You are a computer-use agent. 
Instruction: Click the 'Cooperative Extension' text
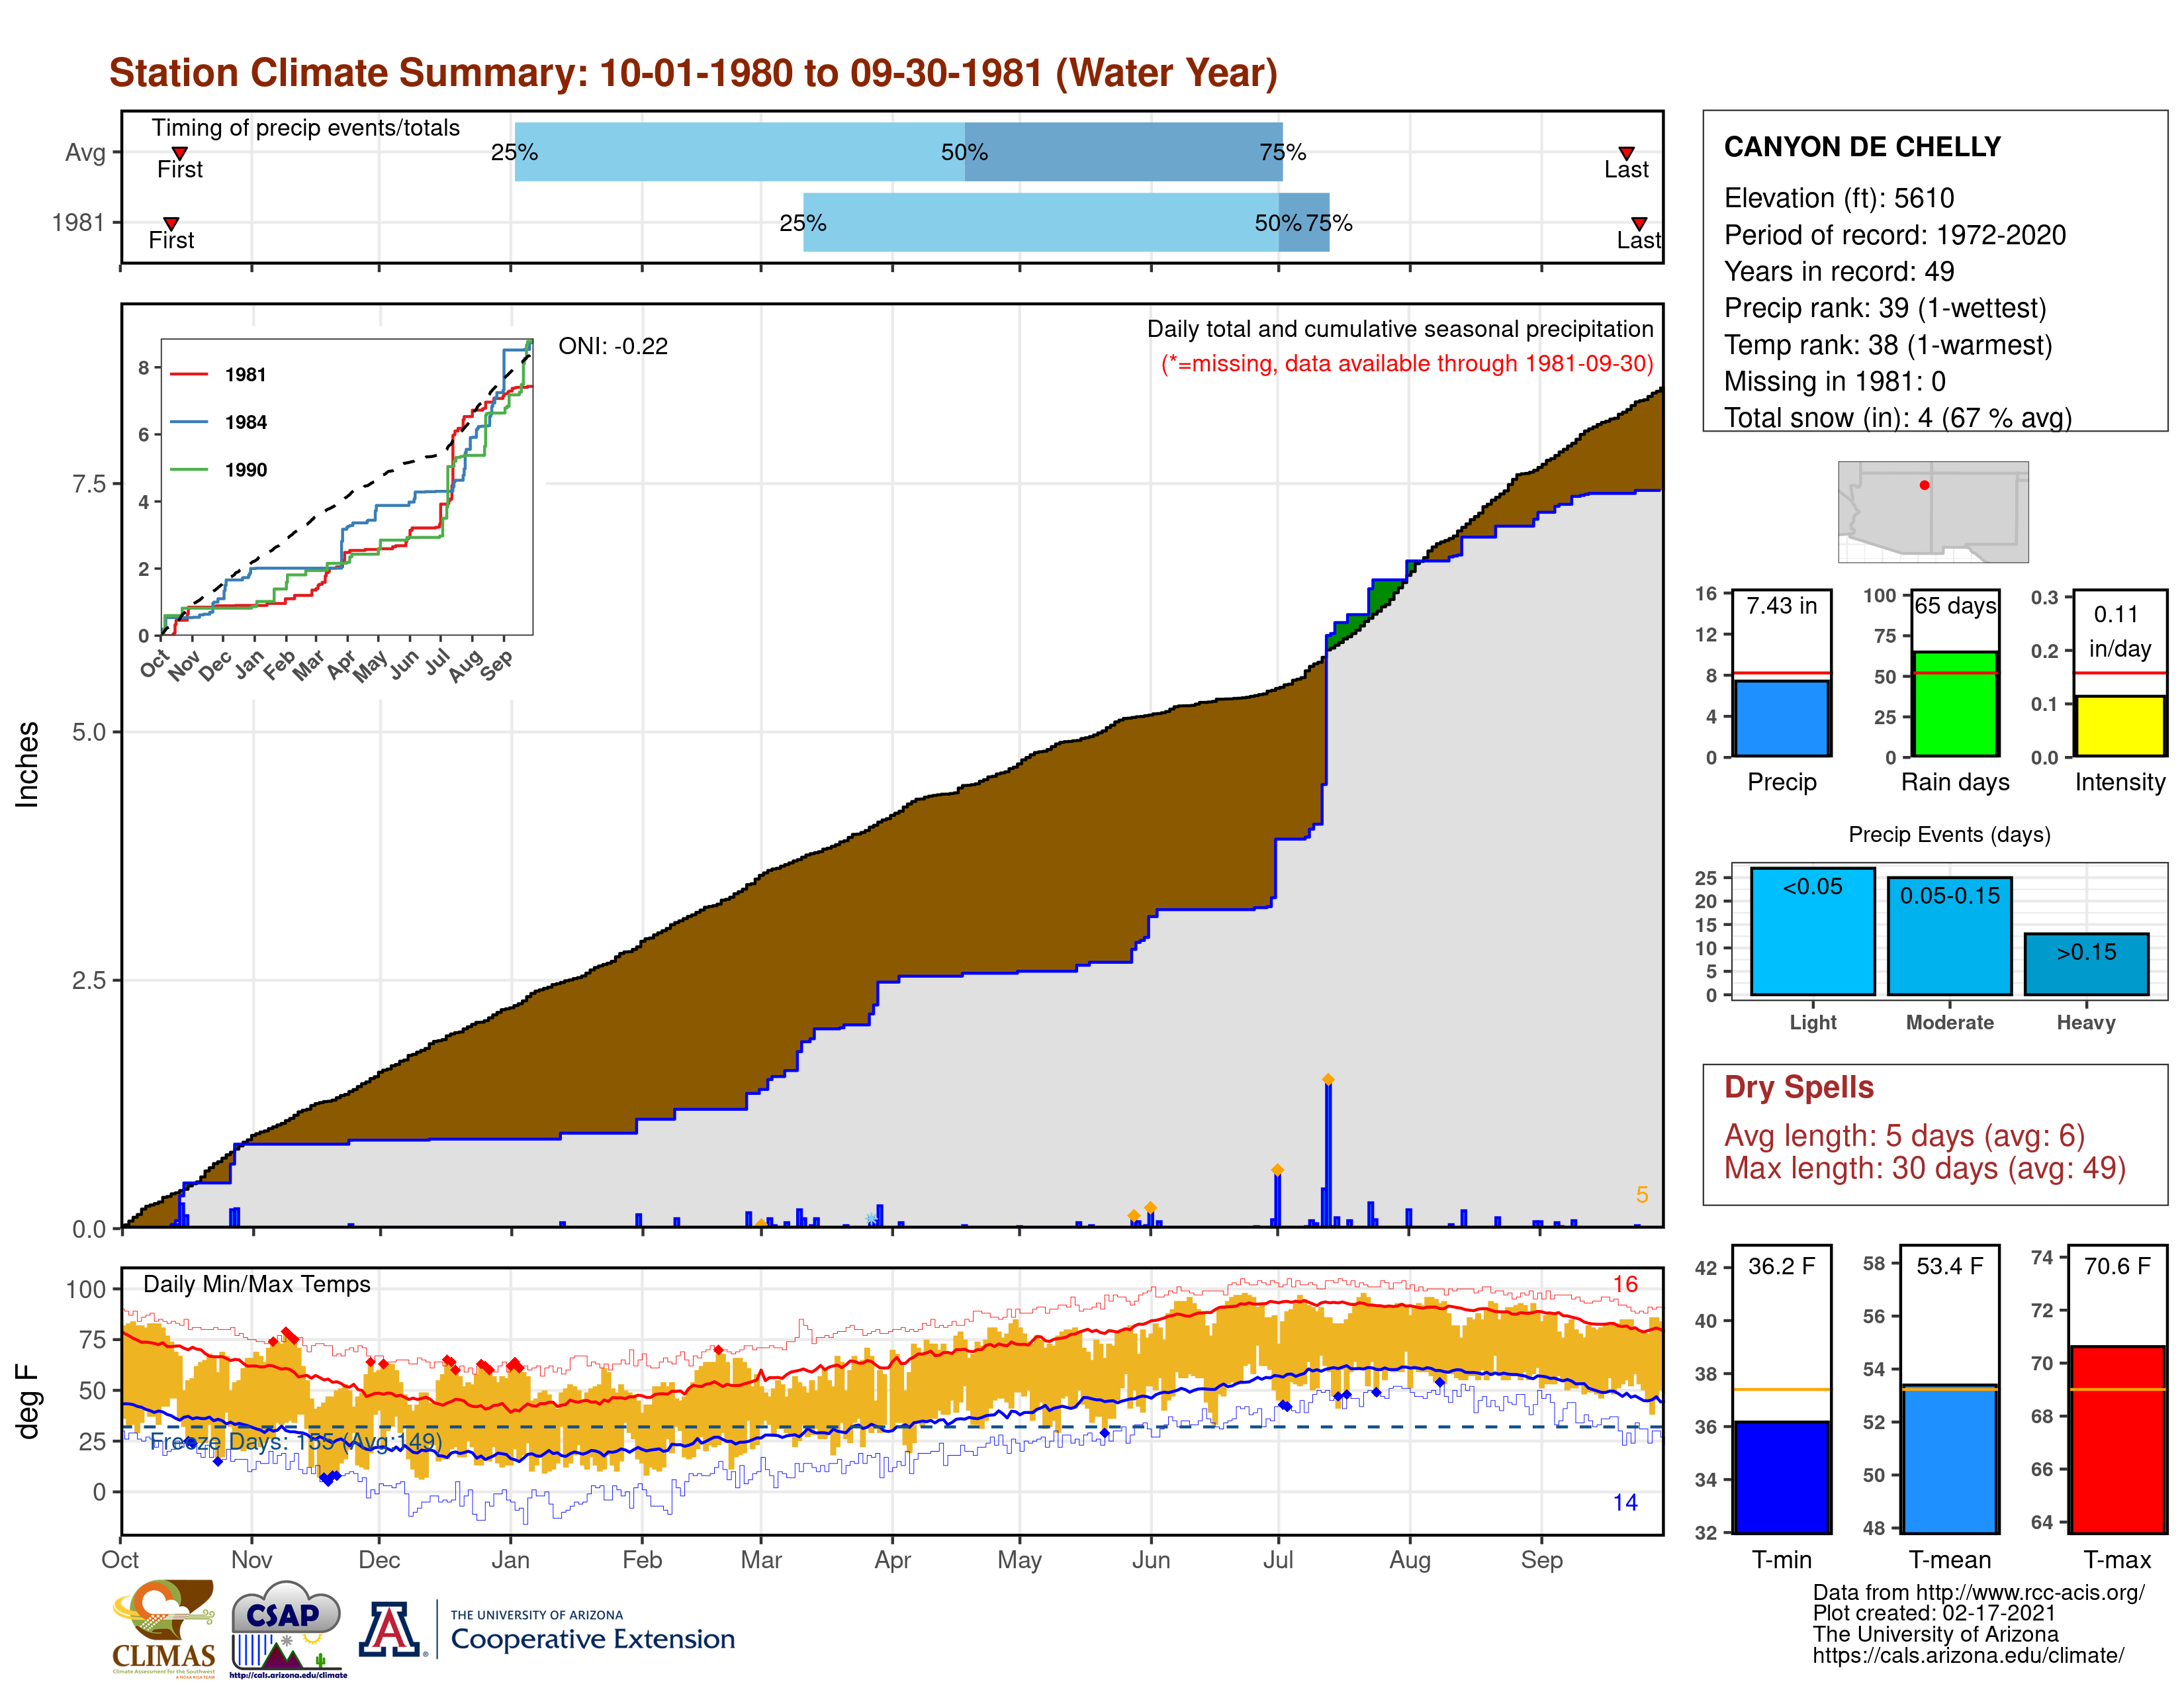[593, 1639]
